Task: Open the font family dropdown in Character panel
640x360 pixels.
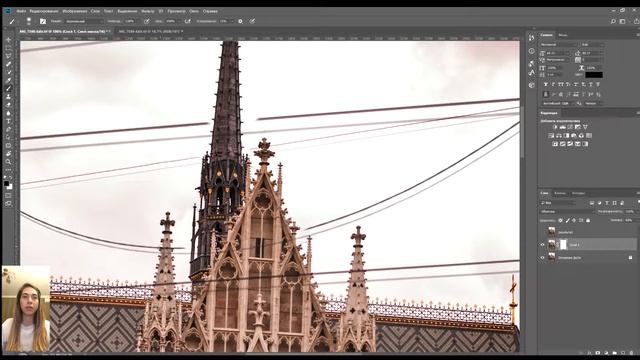Action: pyautogui.click(x=559, y=44)
